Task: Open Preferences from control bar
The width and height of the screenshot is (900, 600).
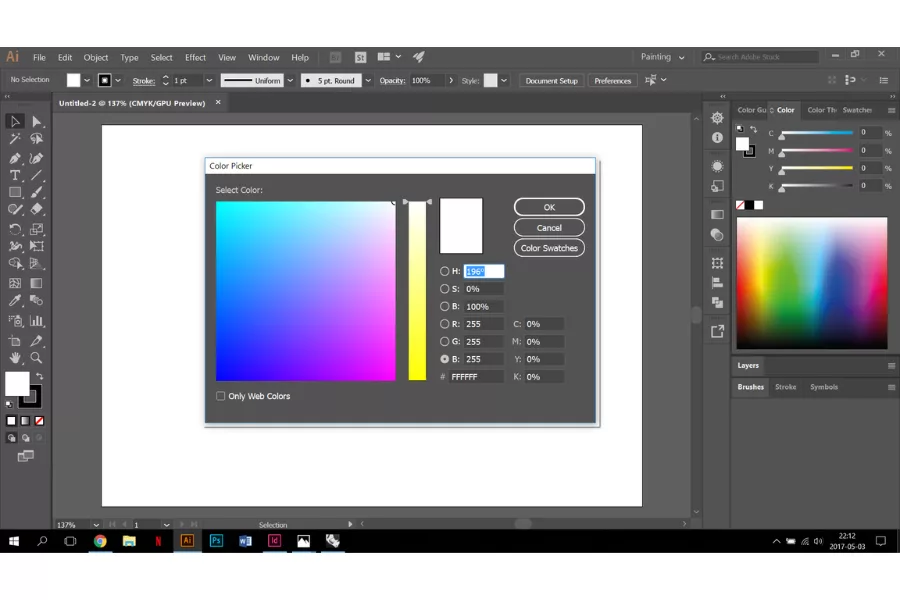Action: point(612,80)
